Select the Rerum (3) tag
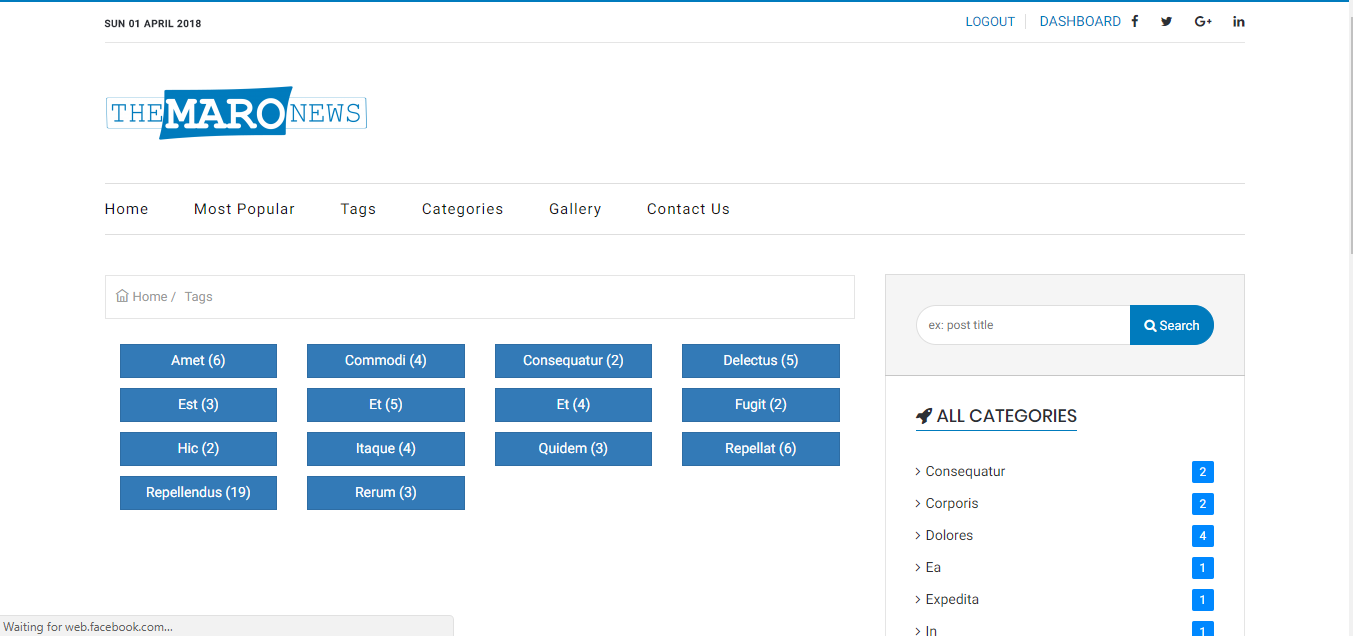The width and height of the screenshot is (1353, 636). coord(386,493)
